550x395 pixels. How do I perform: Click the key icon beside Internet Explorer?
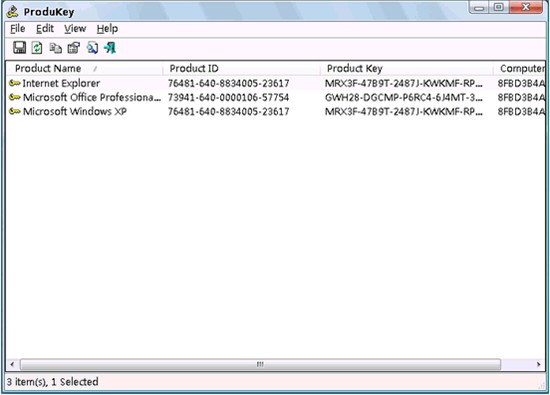tap(14, 83)
